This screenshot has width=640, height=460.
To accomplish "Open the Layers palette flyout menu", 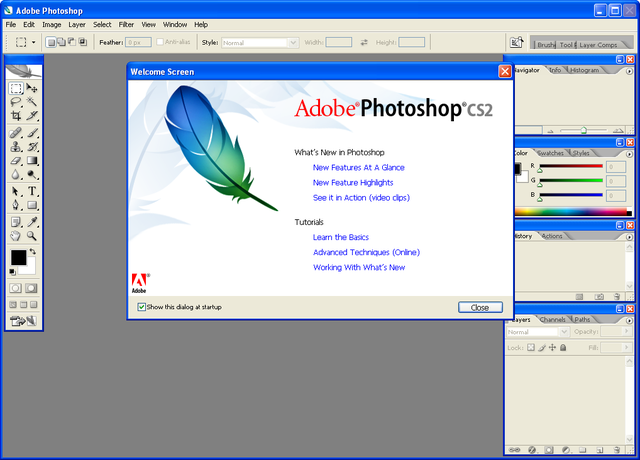I will click(x=629, y=320).
